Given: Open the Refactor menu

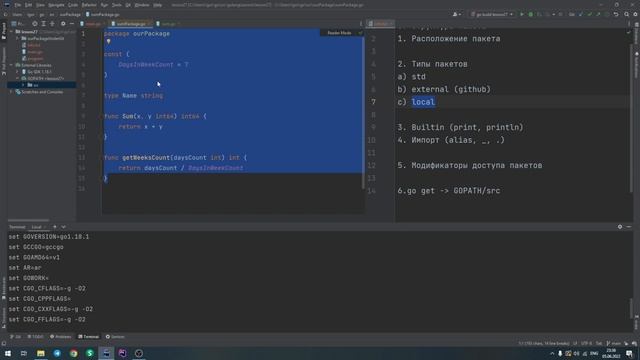Looking at the screenshot, I should (x=89, y=5).
